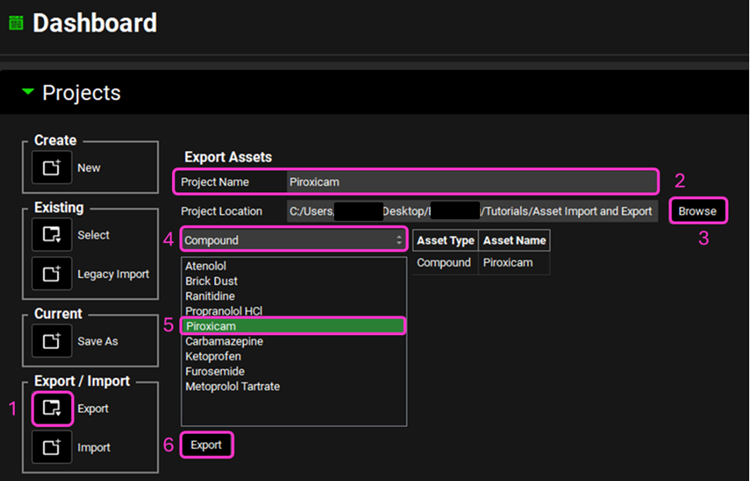Select Brick Dust from the list
Image resolution: width=750 pixels, height=481 pixels.
(x=210, y=282)
